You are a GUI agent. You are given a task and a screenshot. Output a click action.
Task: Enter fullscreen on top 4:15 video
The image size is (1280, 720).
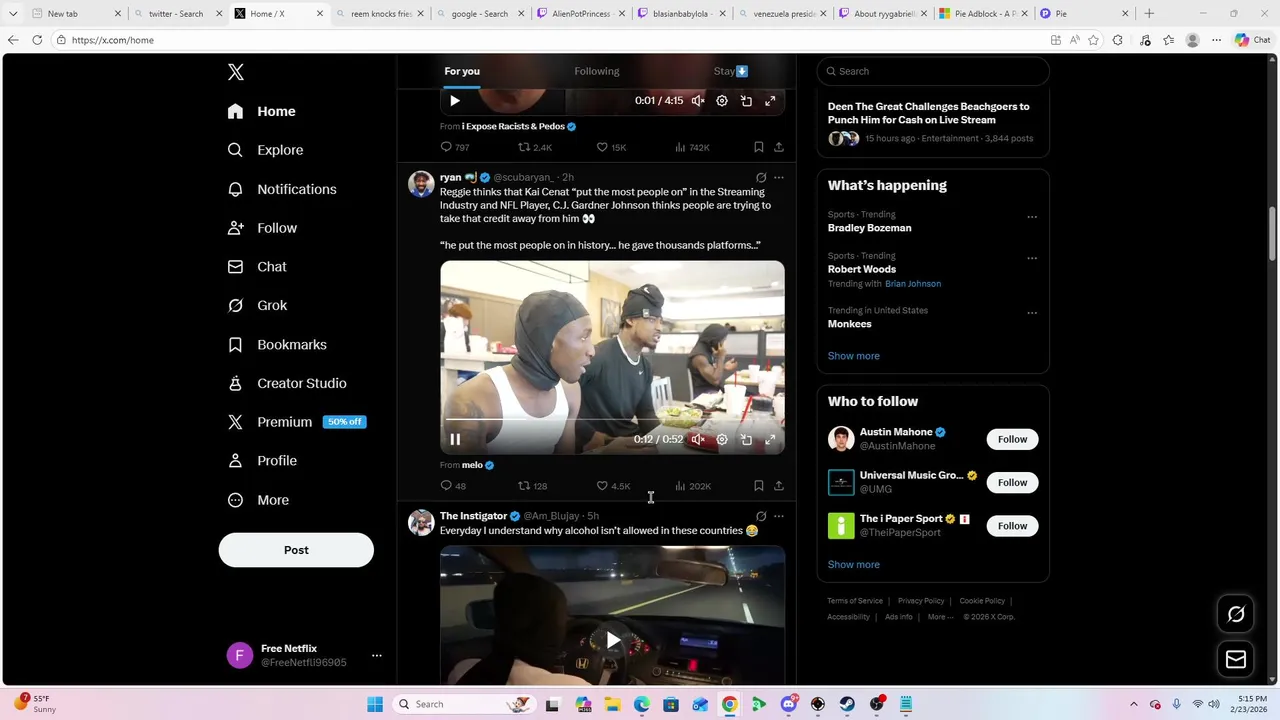point(770,101)
